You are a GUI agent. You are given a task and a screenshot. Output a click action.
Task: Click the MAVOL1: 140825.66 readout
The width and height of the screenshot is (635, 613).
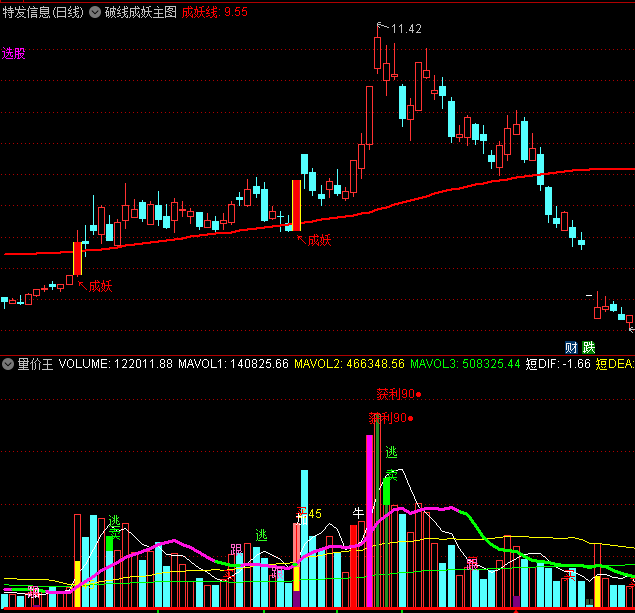pyautogui.click(x=233, y=364)
